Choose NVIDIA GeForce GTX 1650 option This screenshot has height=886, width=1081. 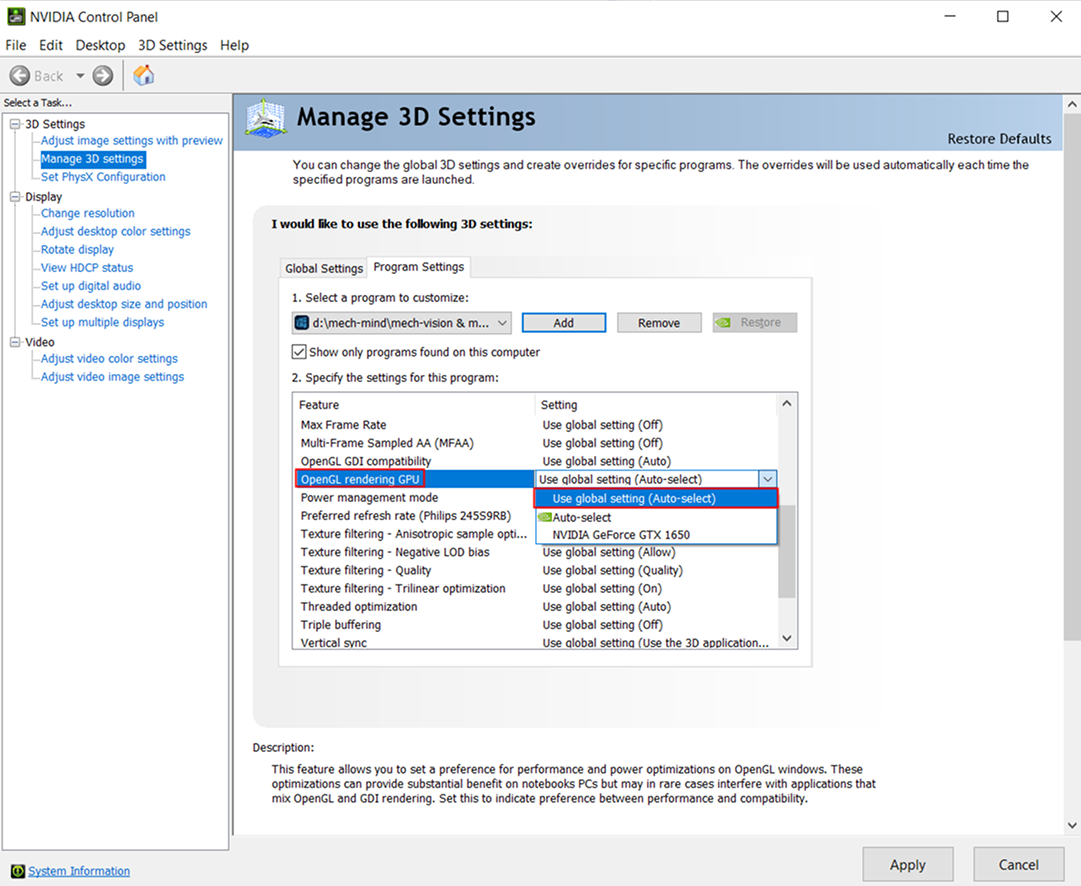(x=656, y=535)
